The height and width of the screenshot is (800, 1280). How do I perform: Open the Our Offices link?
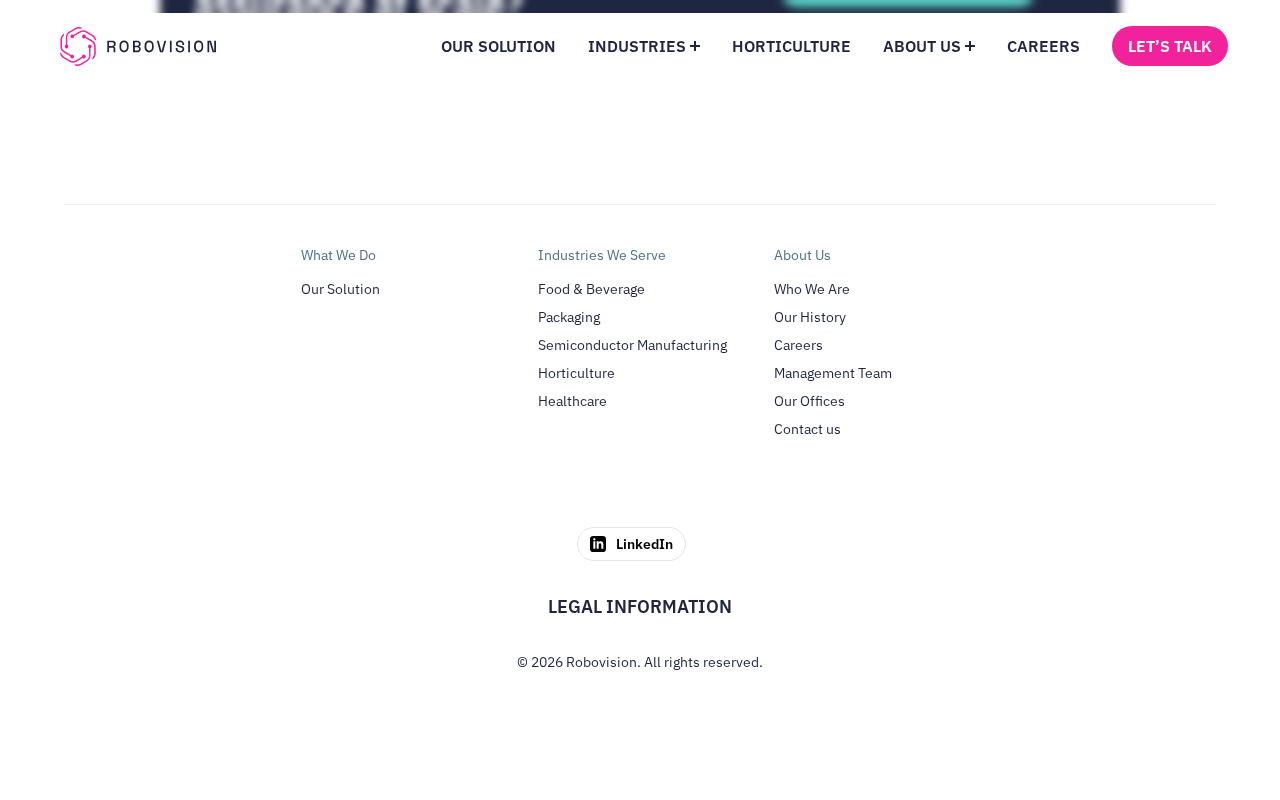(809, 401)
